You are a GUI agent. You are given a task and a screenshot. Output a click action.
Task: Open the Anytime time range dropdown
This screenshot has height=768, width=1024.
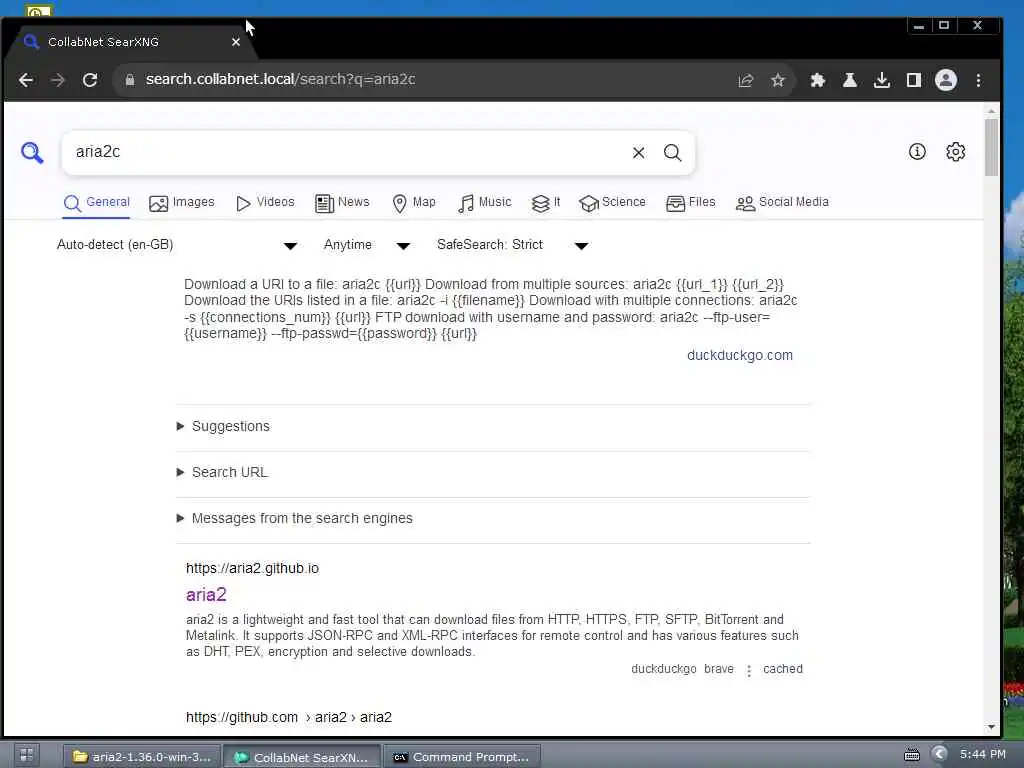pyautogui.click(x=366, y=245)
